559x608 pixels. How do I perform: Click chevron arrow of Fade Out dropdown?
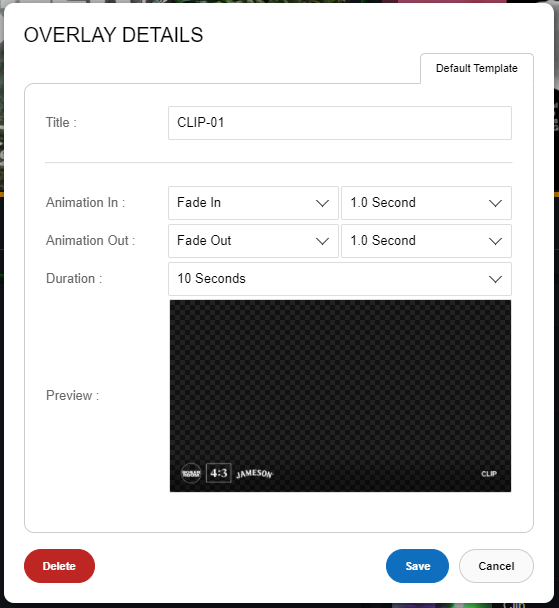(x=322, y=241)
